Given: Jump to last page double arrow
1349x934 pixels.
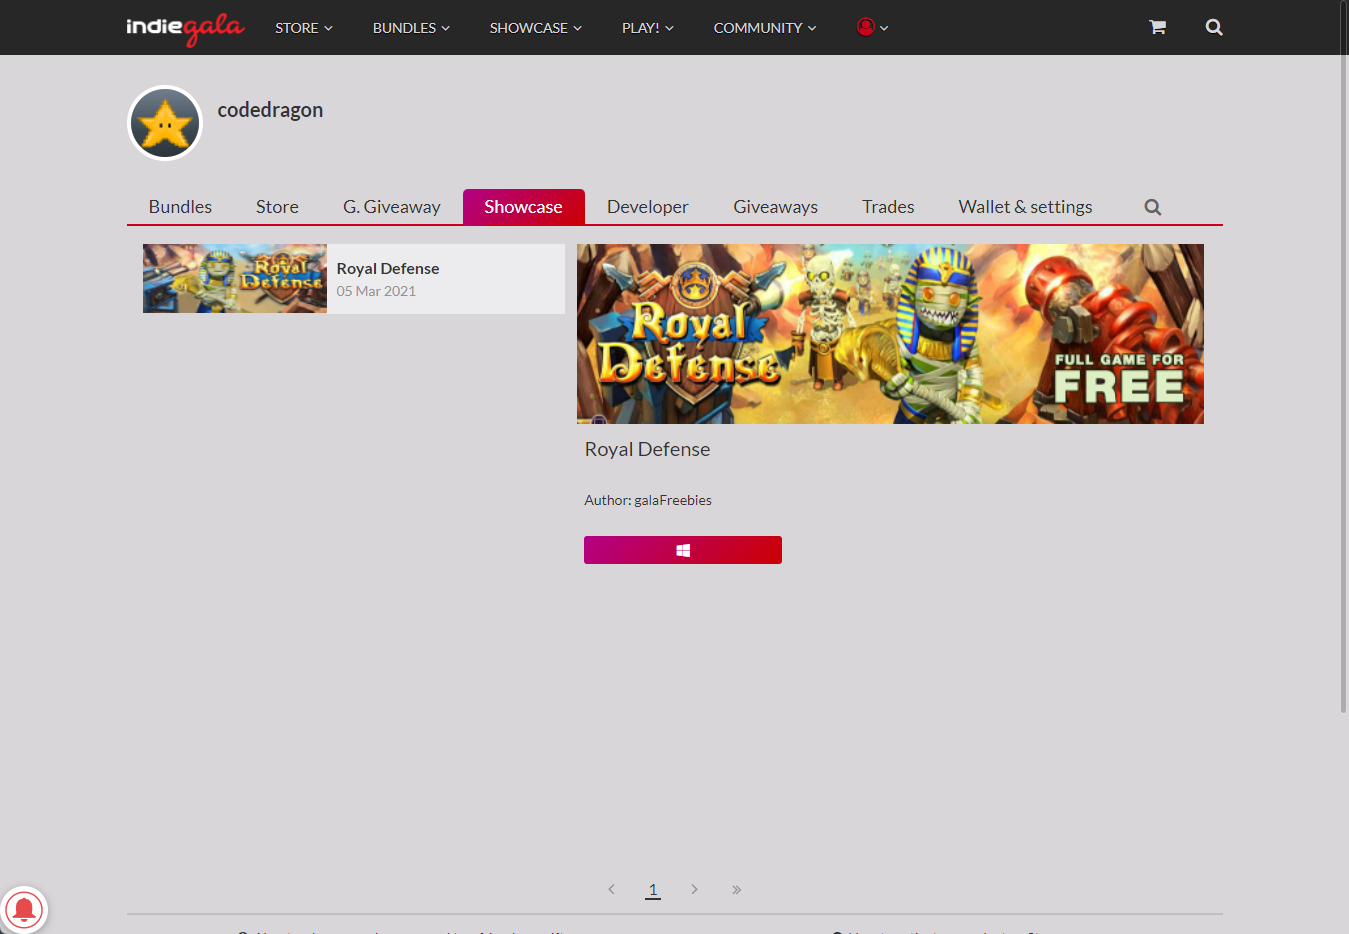Looking at the screenshot, I should tap(736, 889).
